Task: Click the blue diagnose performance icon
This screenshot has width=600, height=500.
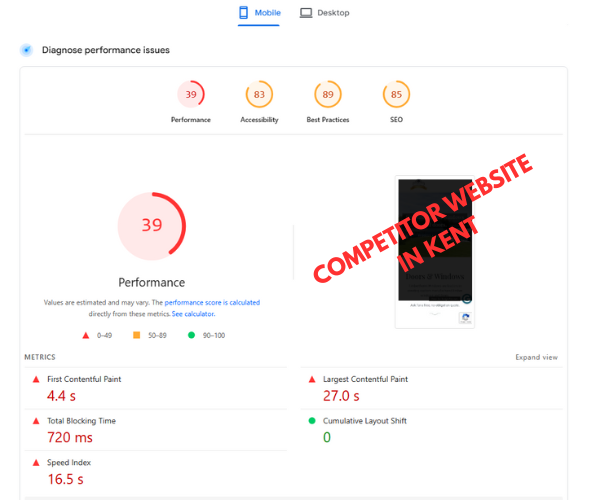Action: click(x=26, y=50)
